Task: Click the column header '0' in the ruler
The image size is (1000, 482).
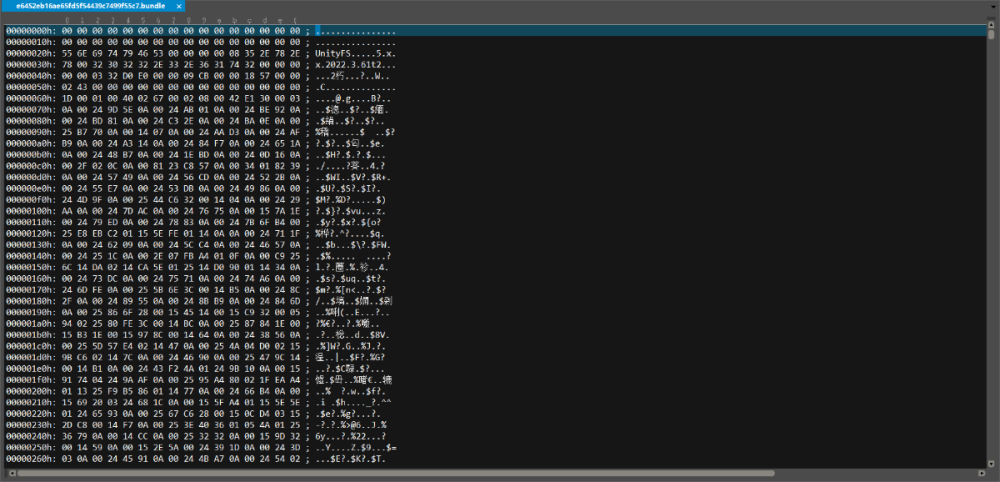Action: pyautogui.click(x=67, y=20)
